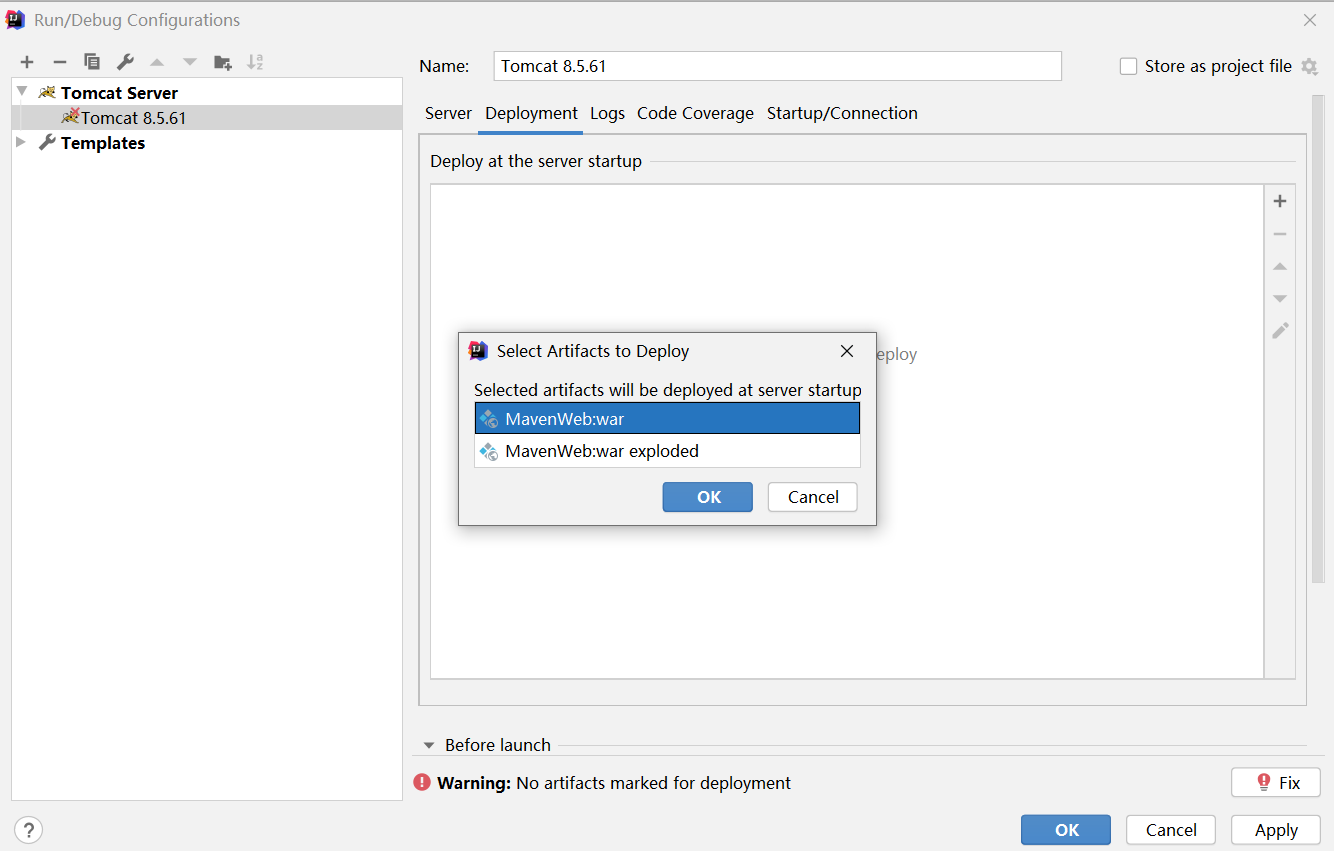Switch to Logs tab
Screen dimensions: 1334x851
(x=607, y=113)
